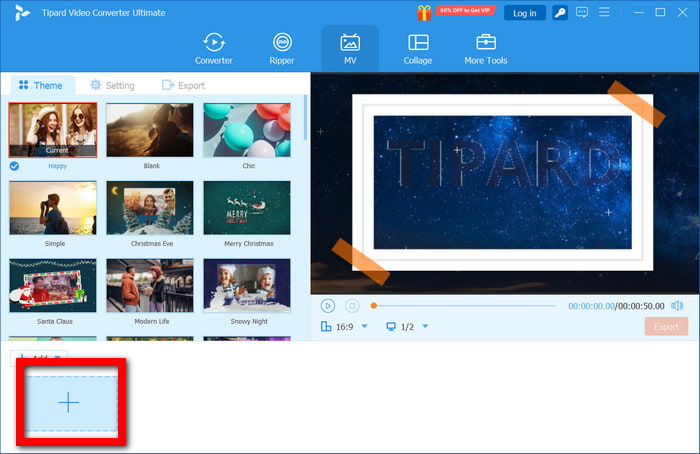The width and height of the screenshot is (700, 454).
Task: Open the register key icon
Action: click(560, 13)
